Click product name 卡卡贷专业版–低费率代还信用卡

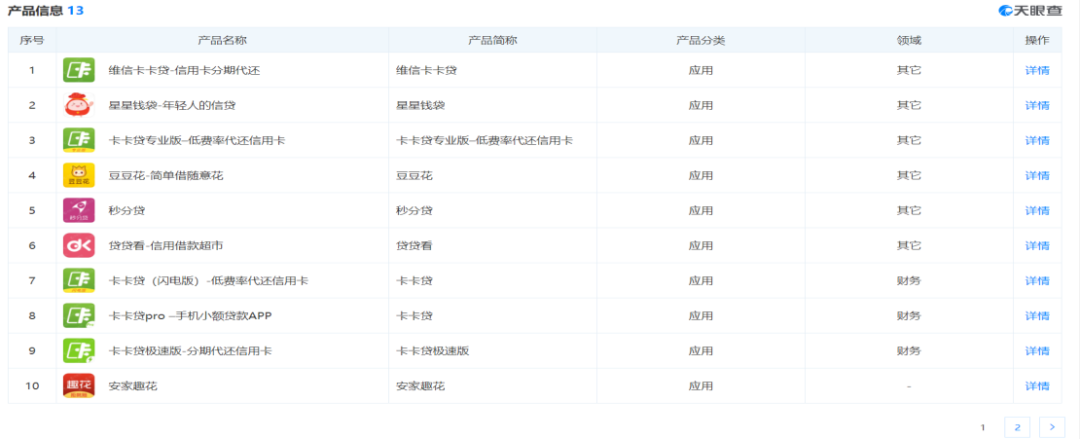point(197,141)
